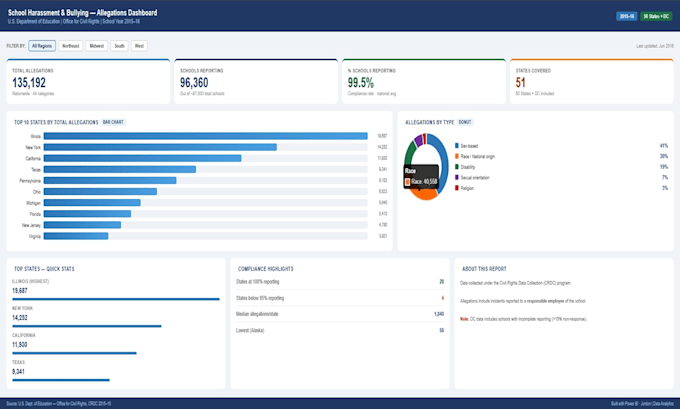Click the 41% Sex-based percentage
The image size is (680, 409).
(x=664, y=146)
